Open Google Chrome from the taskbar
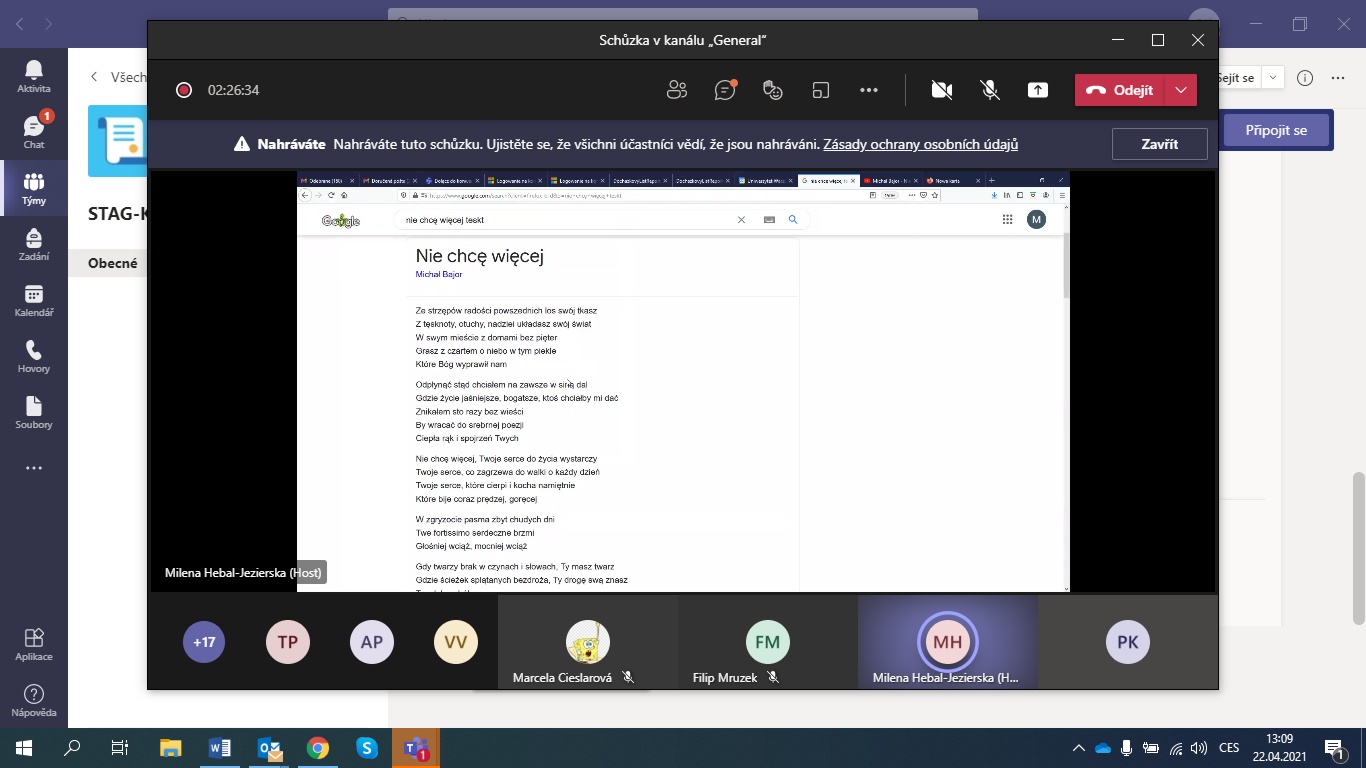The image size is (1366, 768). (318, 748)
